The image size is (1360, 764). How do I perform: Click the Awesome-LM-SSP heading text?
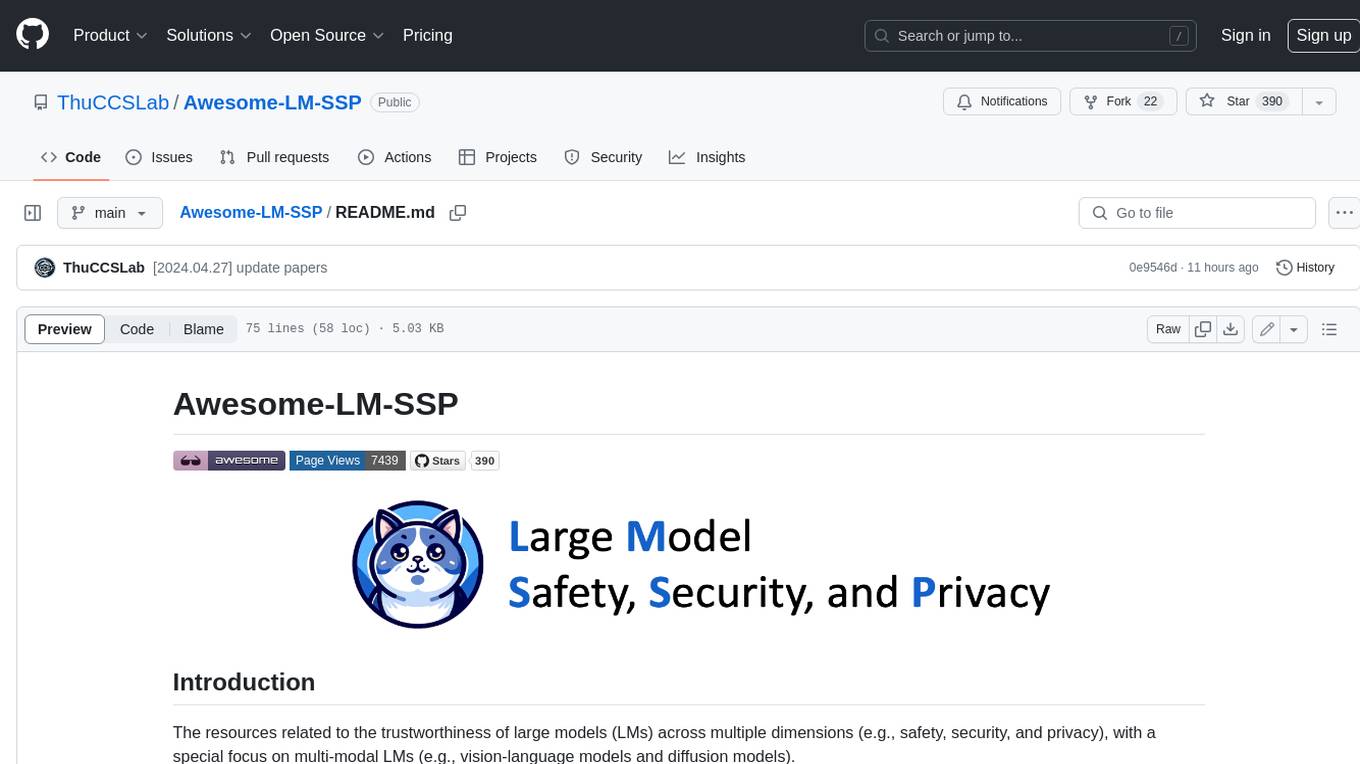315,404
